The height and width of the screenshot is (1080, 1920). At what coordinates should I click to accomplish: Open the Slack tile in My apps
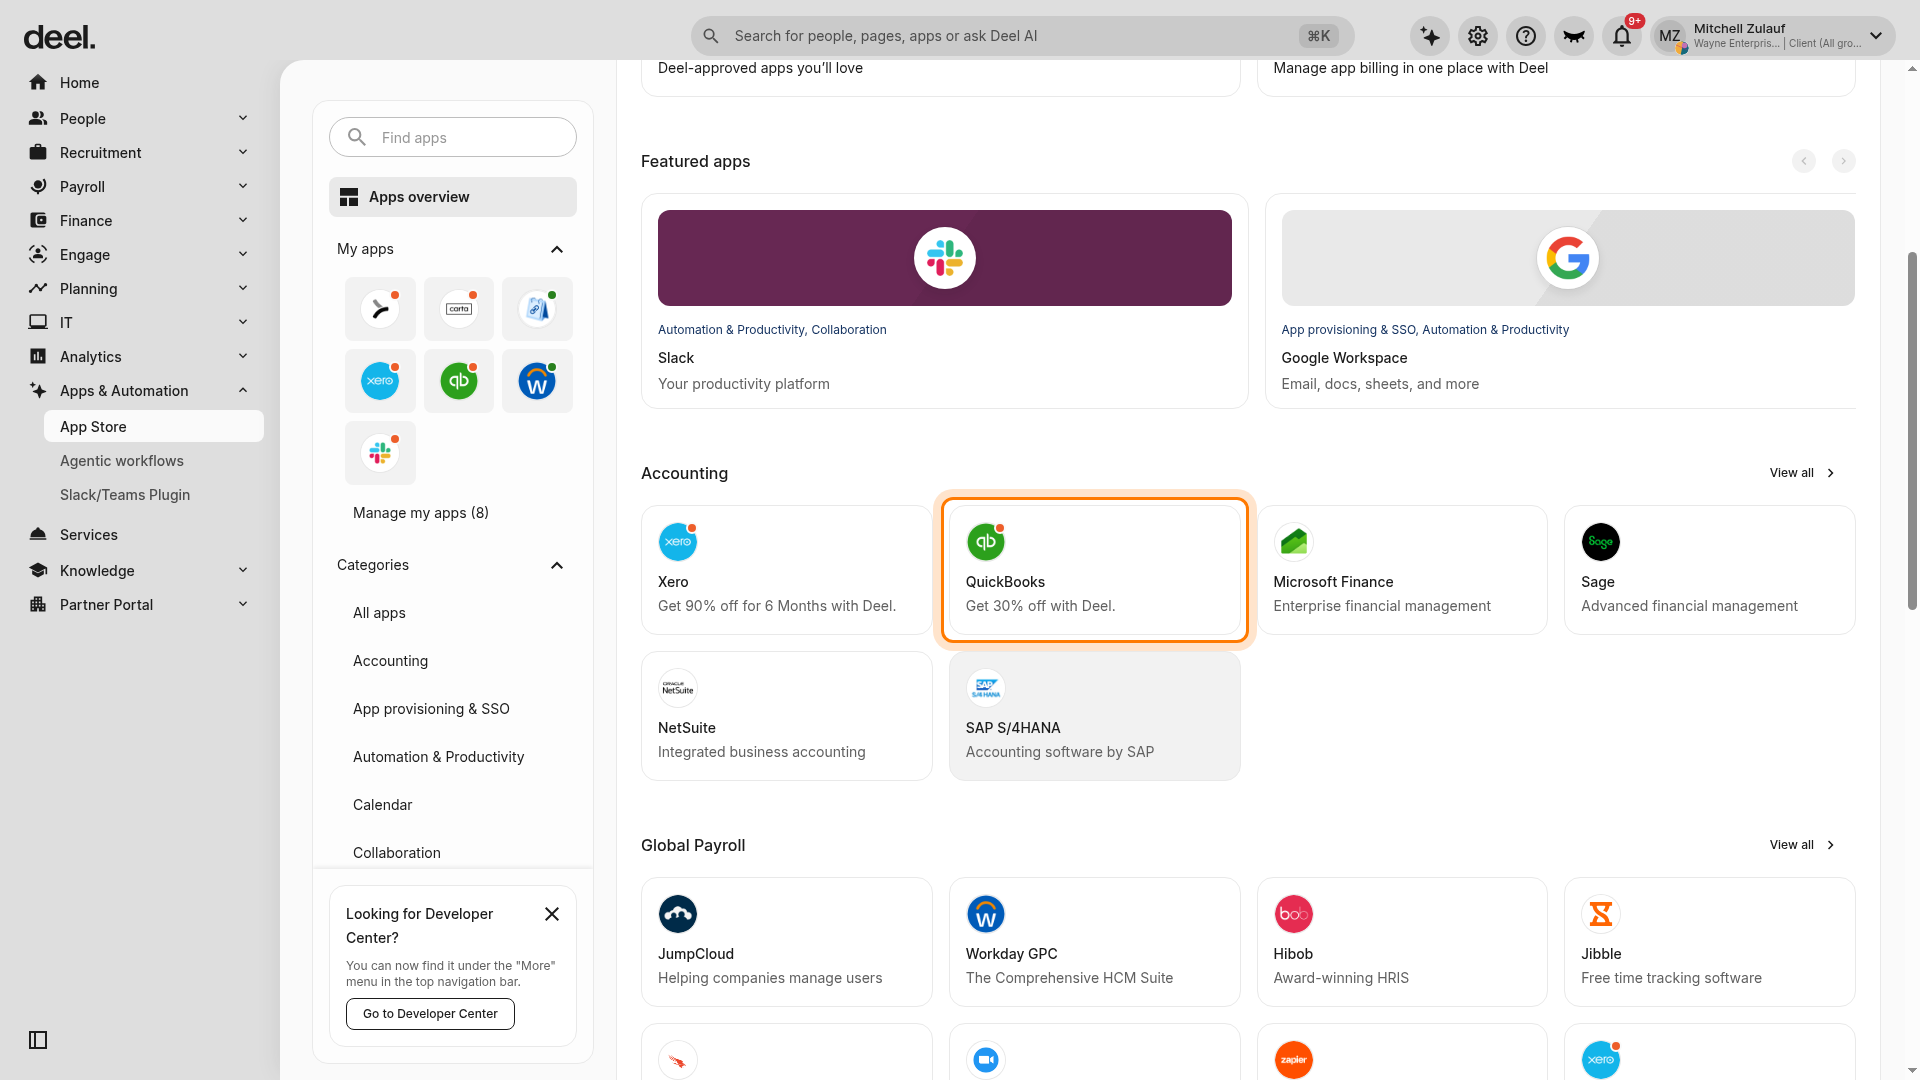point(380,453)
